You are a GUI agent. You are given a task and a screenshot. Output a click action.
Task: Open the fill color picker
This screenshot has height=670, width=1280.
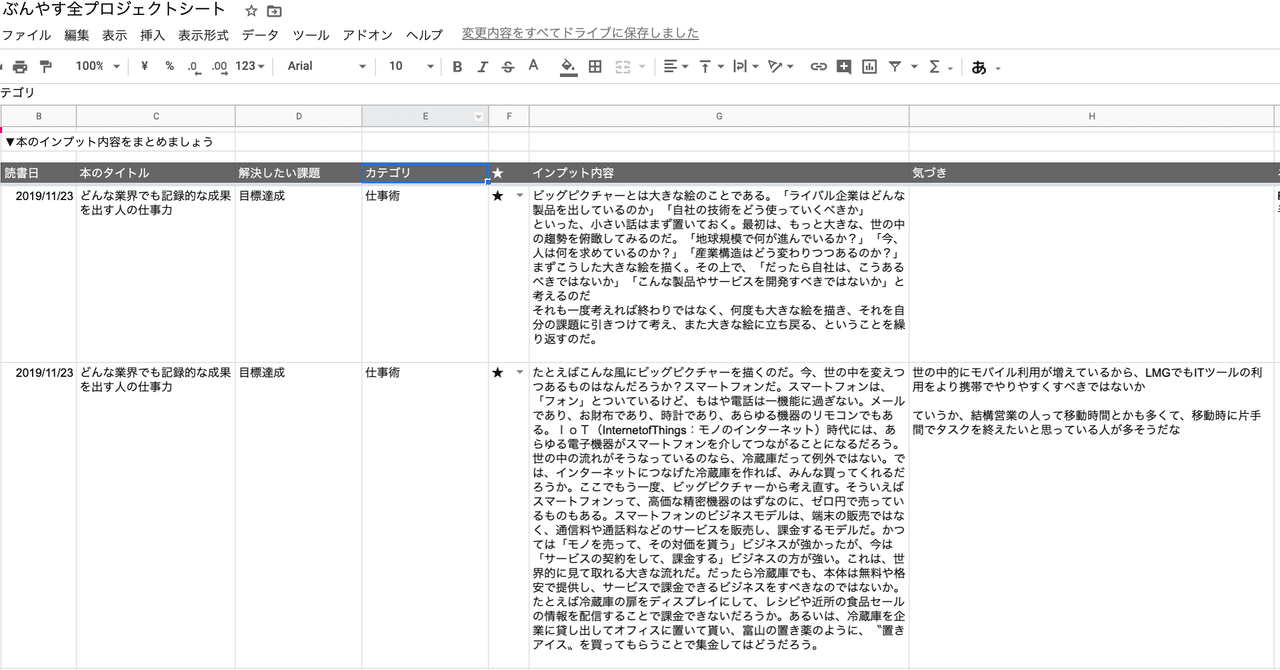coord(568,66)
